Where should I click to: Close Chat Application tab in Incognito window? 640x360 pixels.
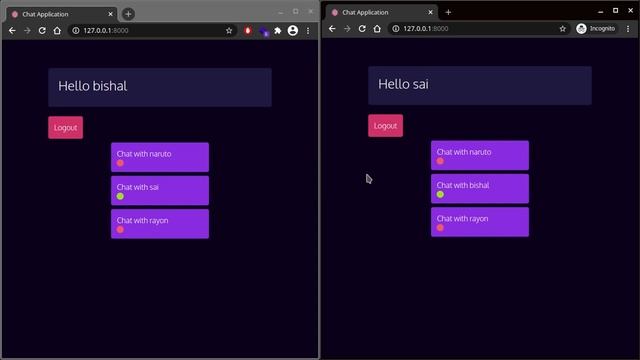point(430,12)
